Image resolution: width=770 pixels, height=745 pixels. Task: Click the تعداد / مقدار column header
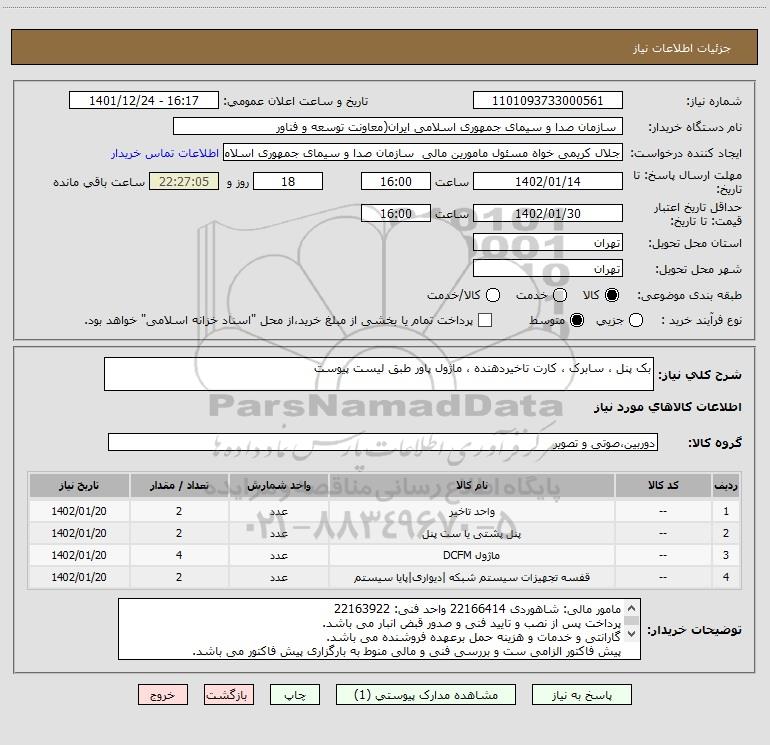[179, 485]
